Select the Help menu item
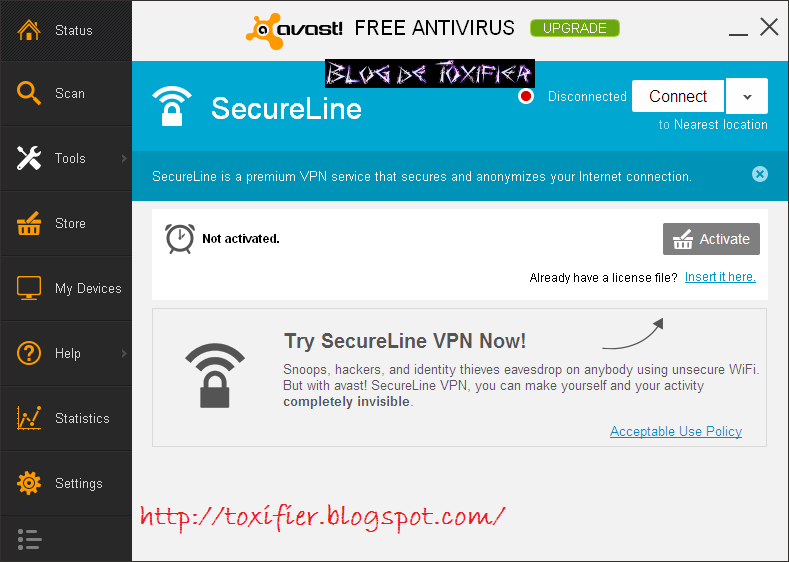This screenshot has height=562, width=789. pyautogui.click(x=66, y=353)
